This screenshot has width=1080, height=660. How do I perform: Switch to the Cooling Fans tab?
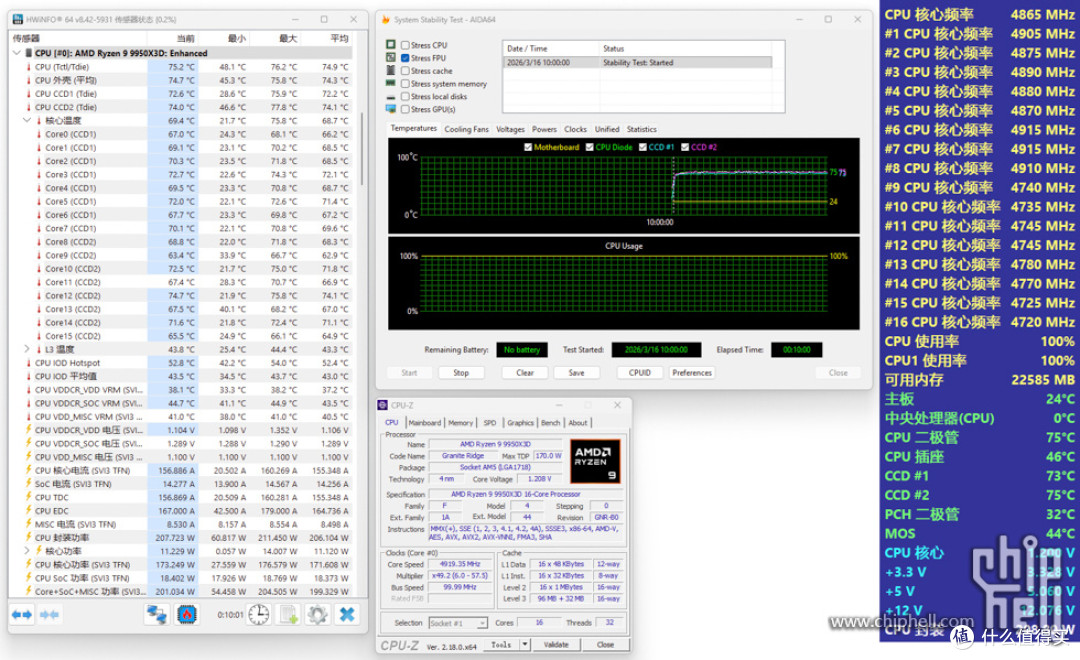click(x=466, y=130)
